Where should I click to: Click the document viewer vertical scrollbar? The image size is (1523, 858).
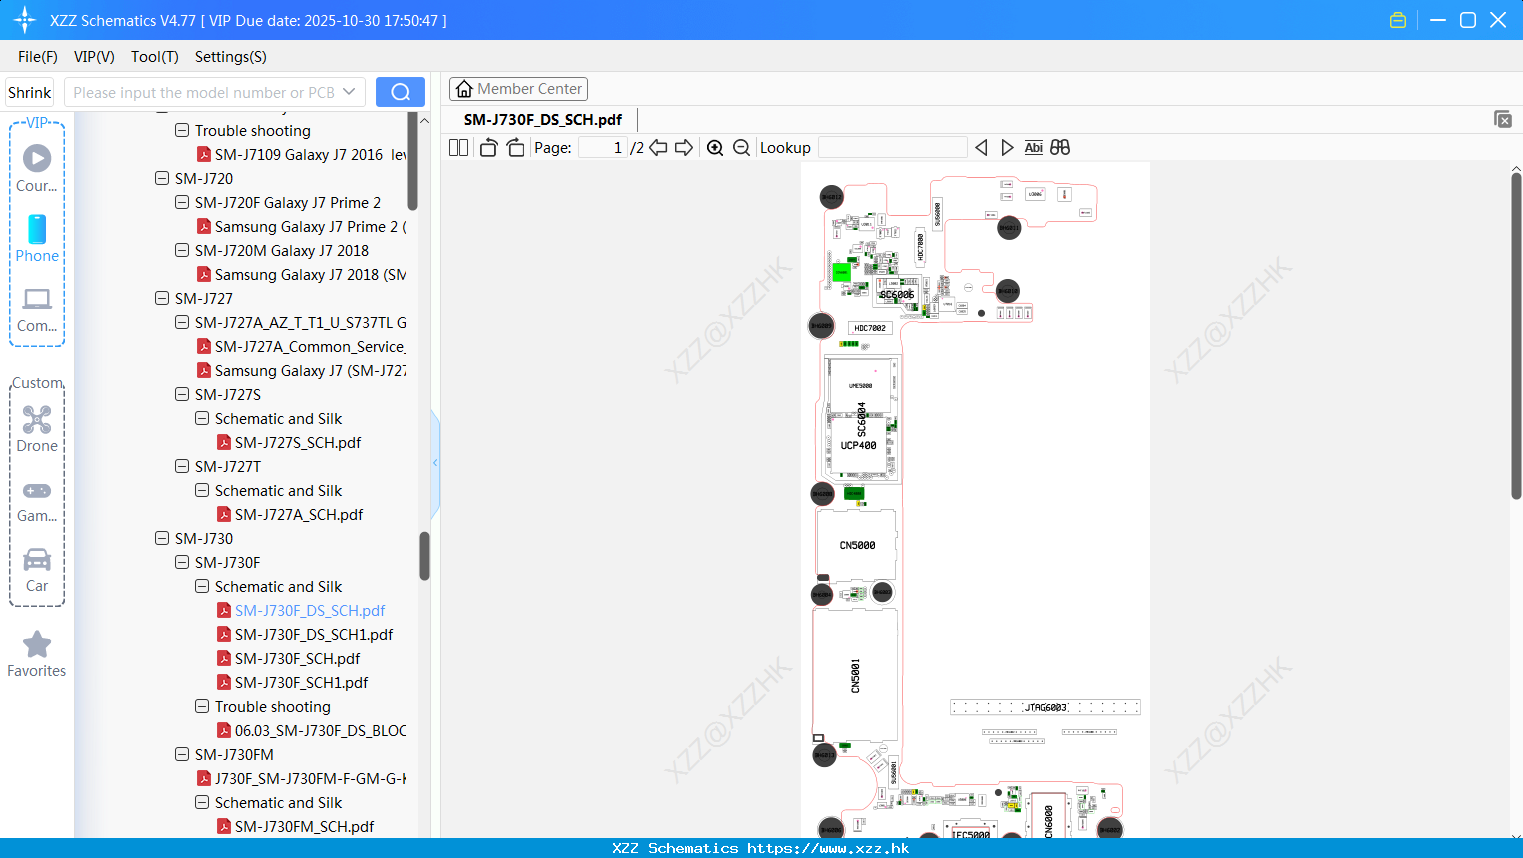[1516, 335]
